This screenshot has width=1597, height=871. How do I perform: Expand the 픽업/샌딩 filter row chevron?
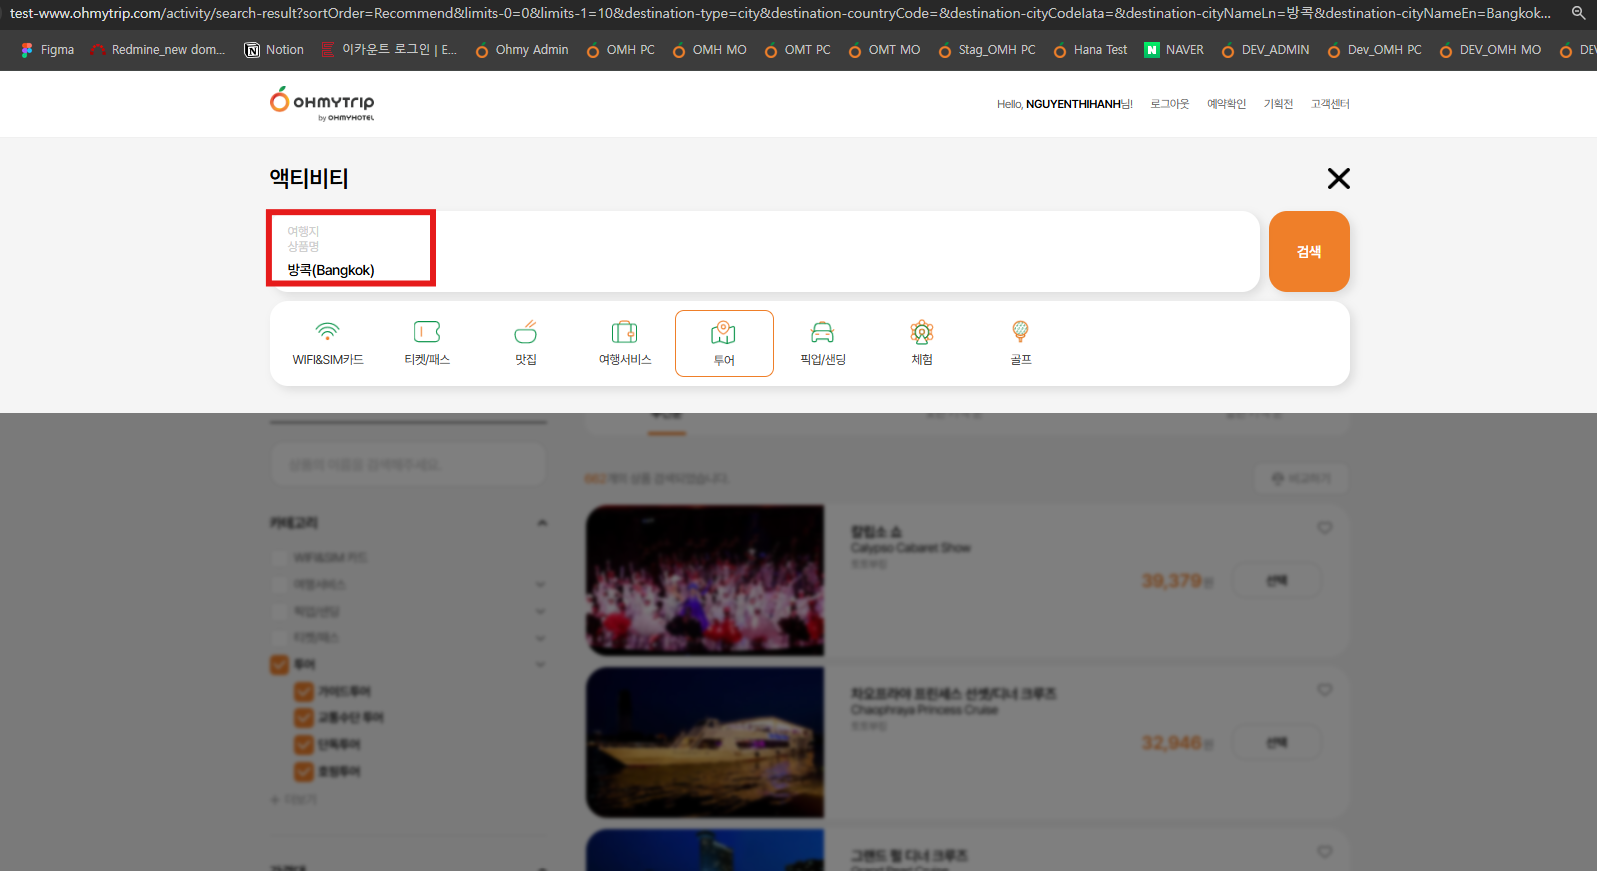(541, 611)
